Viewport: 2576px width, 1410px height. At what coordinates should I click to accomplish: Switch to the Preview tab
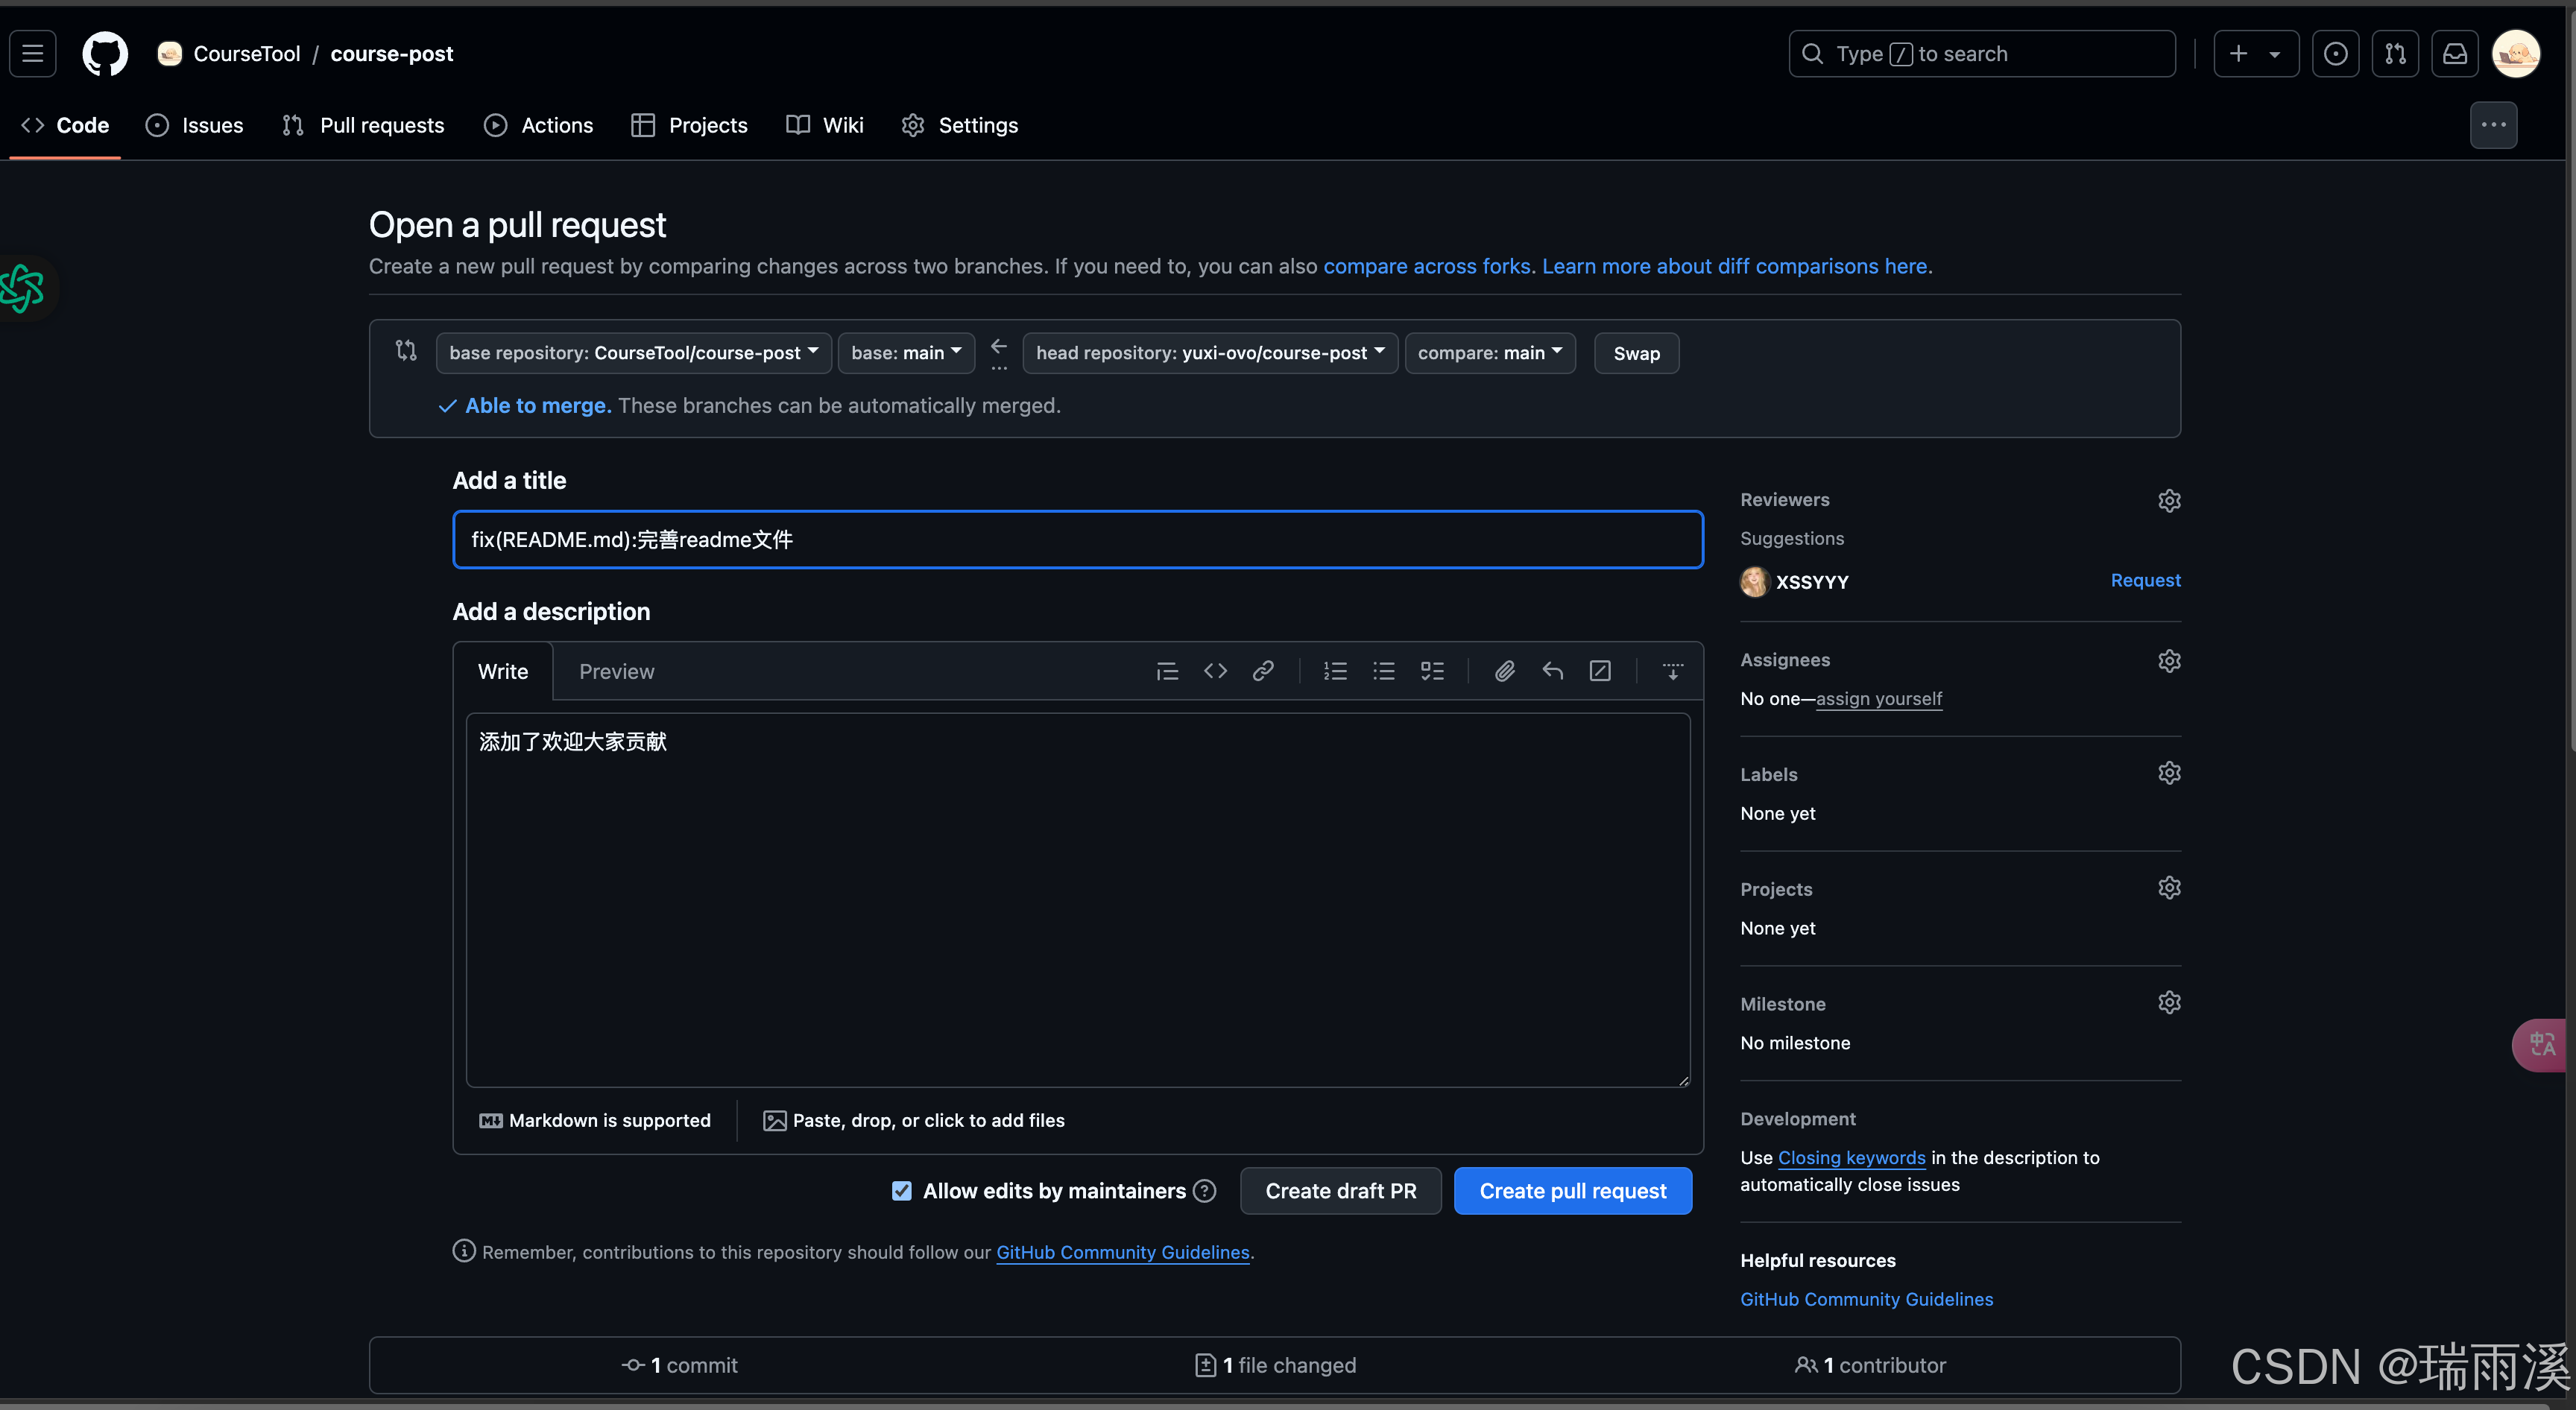click(x=617, y=672)
